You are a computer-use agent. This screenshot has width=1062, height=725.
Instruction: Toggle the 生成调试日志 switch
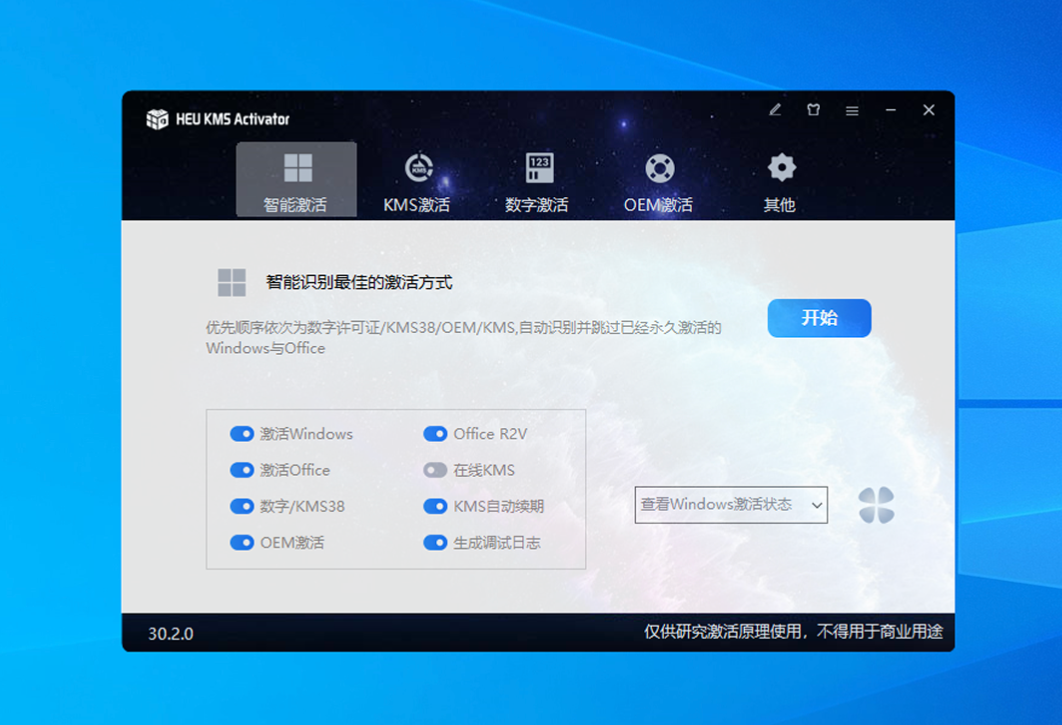click(x=436, y=543)
